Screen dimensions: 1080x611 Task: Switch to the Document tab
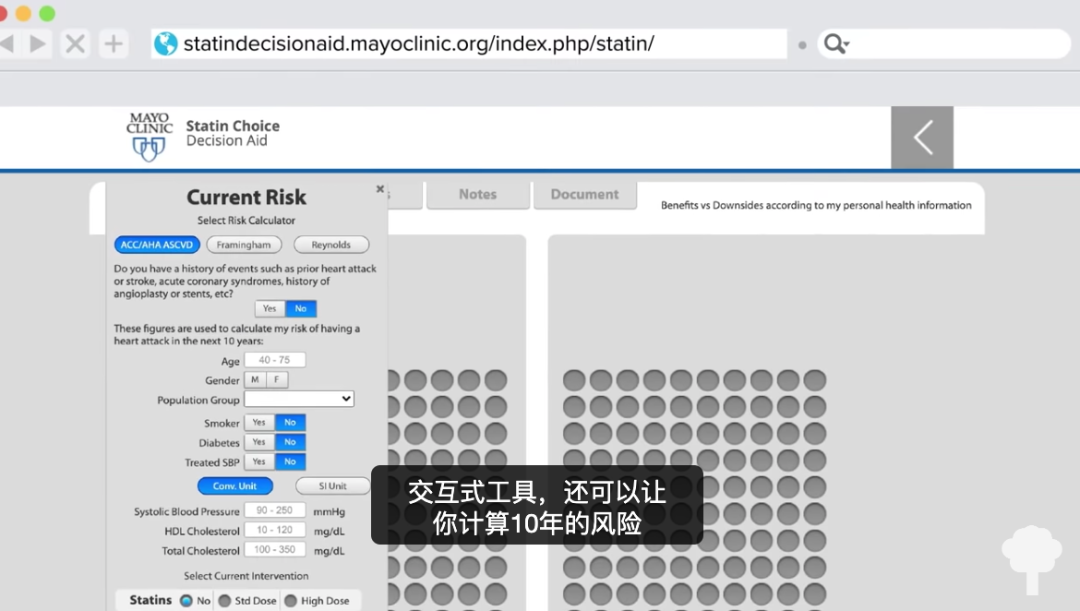585,195
